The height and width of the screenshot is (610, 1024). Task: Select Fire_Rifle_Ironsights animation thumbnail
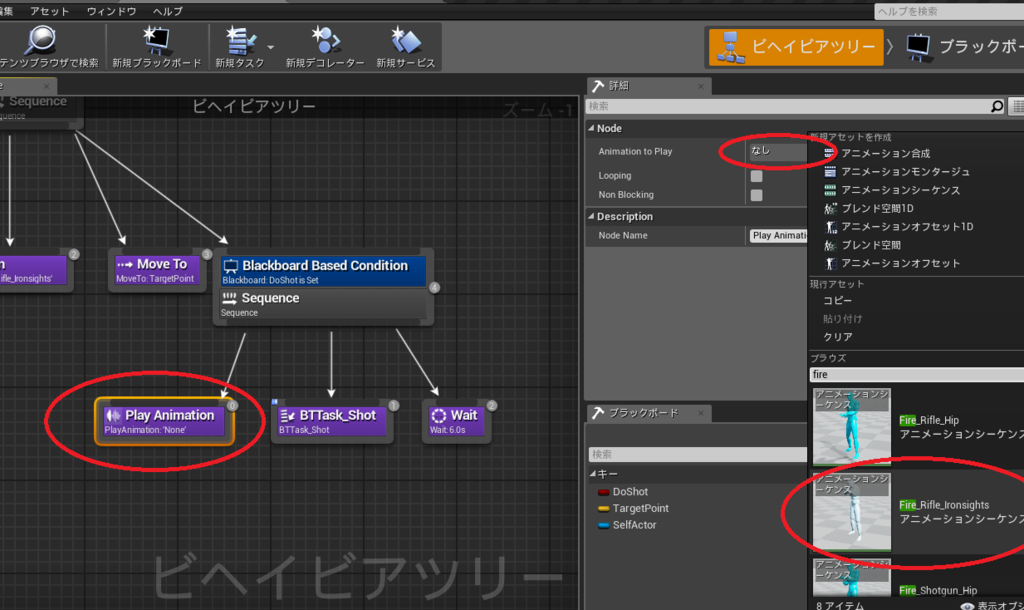[x=852, y=511]
